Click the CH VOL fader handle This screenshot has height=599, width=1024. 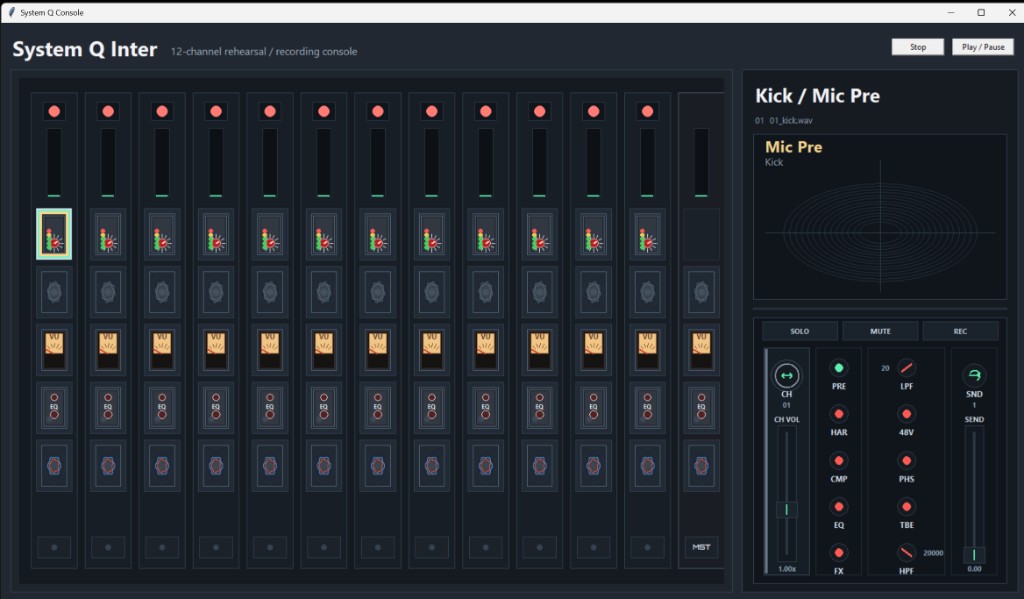click(786, 510)
